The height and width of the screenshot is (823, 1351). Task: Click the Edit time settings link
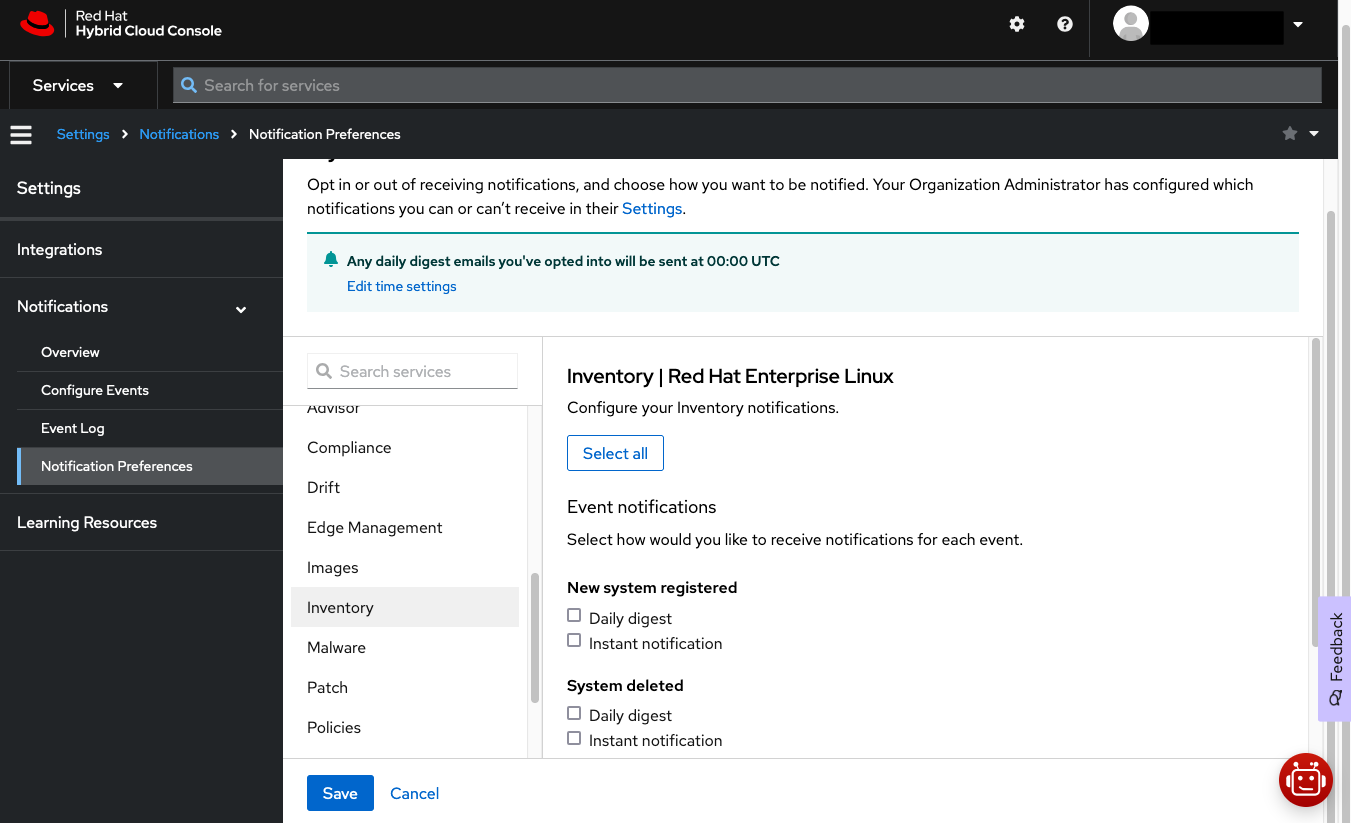click(x=401, y=286)
